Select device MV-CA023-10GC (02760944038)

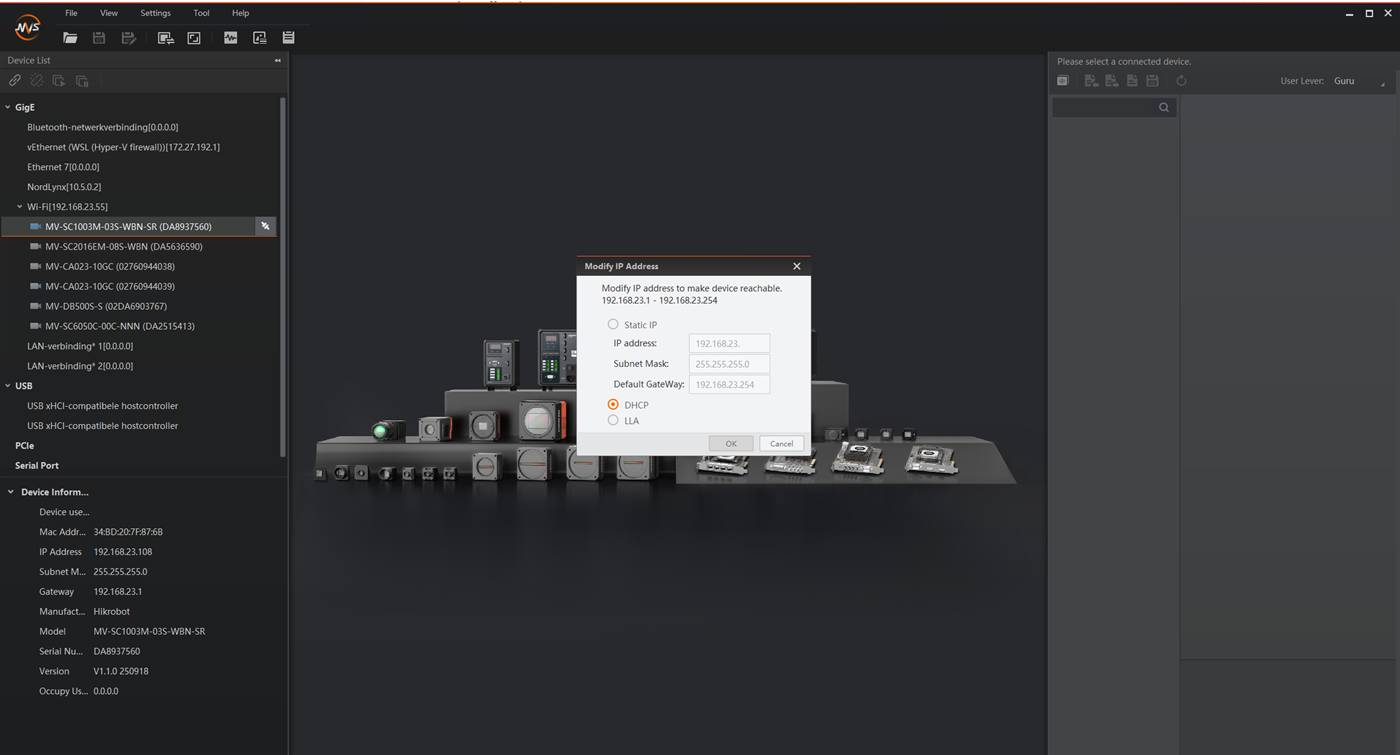[x=110, y=266]
